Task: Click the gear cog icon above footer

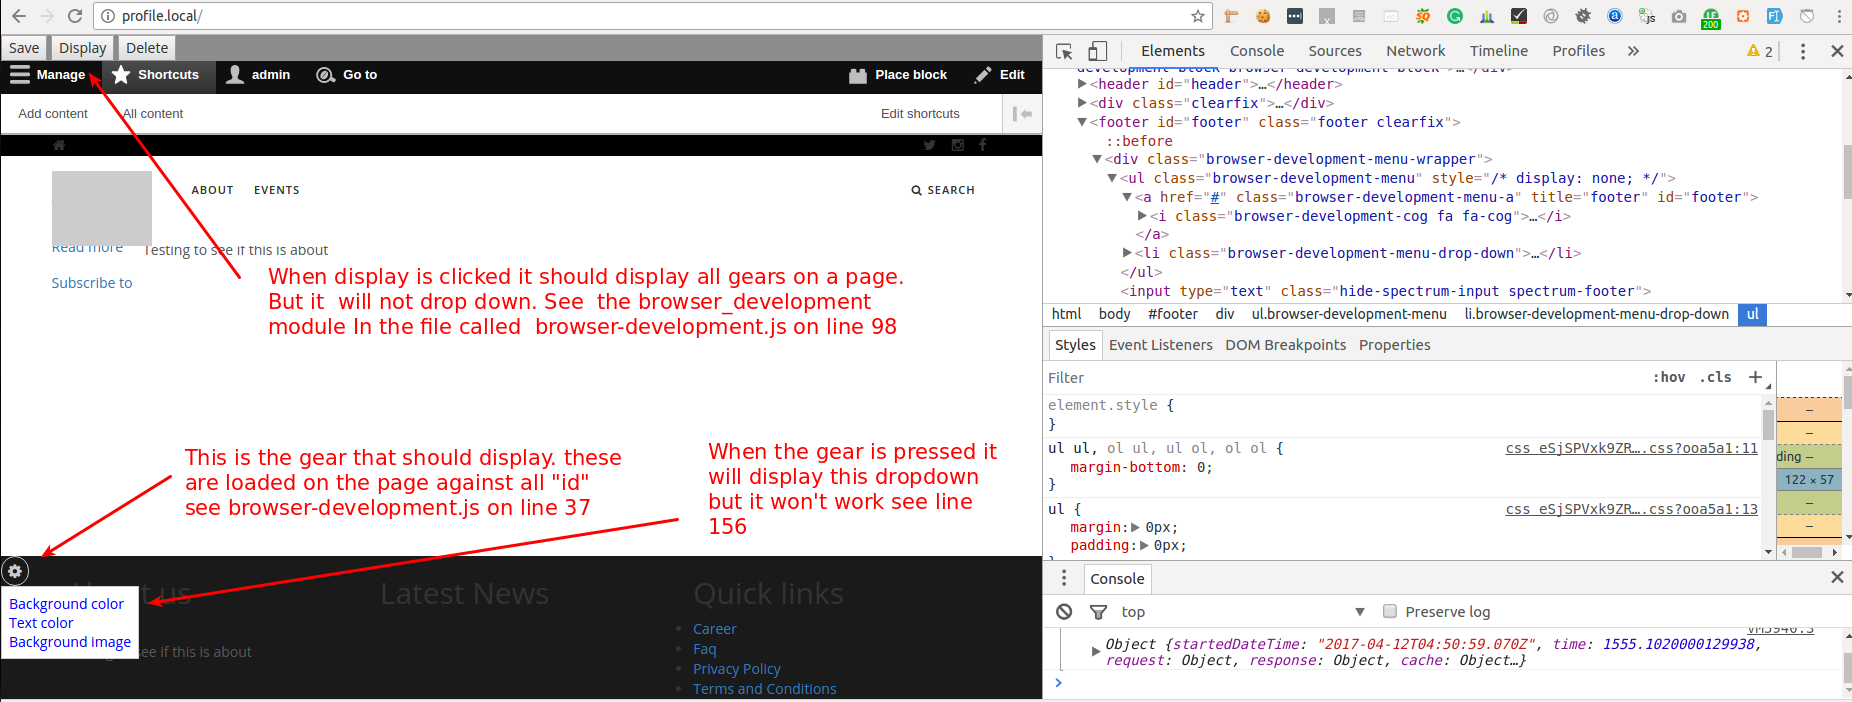Action: pyautogui.click(x=15, y=571)
